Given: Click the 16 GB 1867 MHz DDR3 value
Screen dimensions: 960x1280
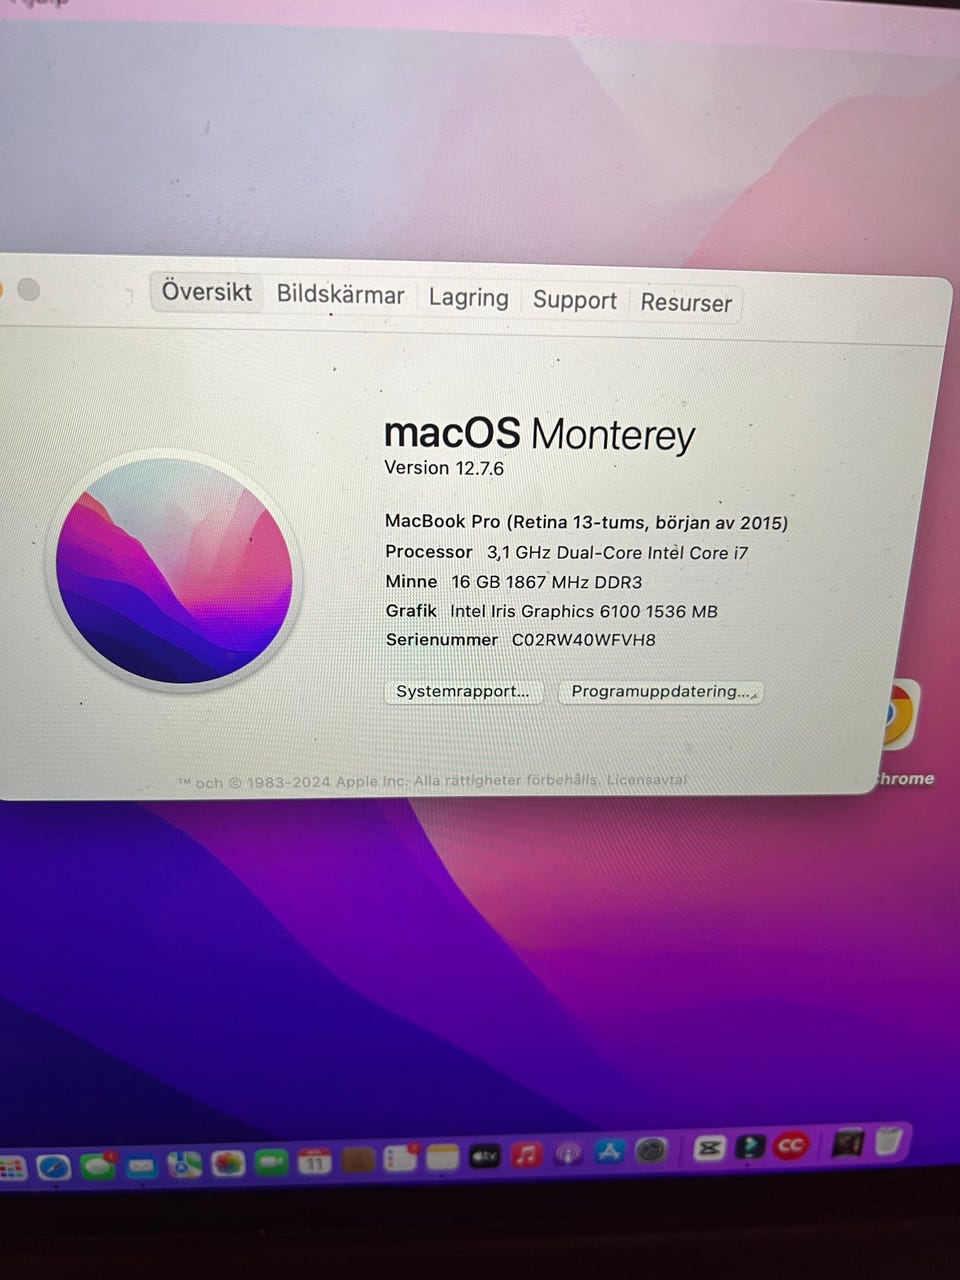Looking at the screenshot, I should click(x=546, y=582).
